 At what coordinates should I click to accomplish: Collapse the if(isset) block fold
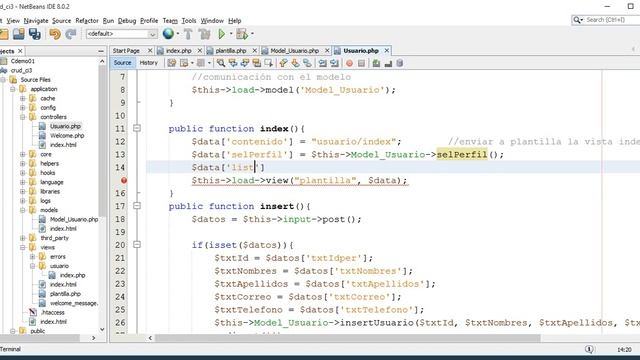click(x=137, y=244)
